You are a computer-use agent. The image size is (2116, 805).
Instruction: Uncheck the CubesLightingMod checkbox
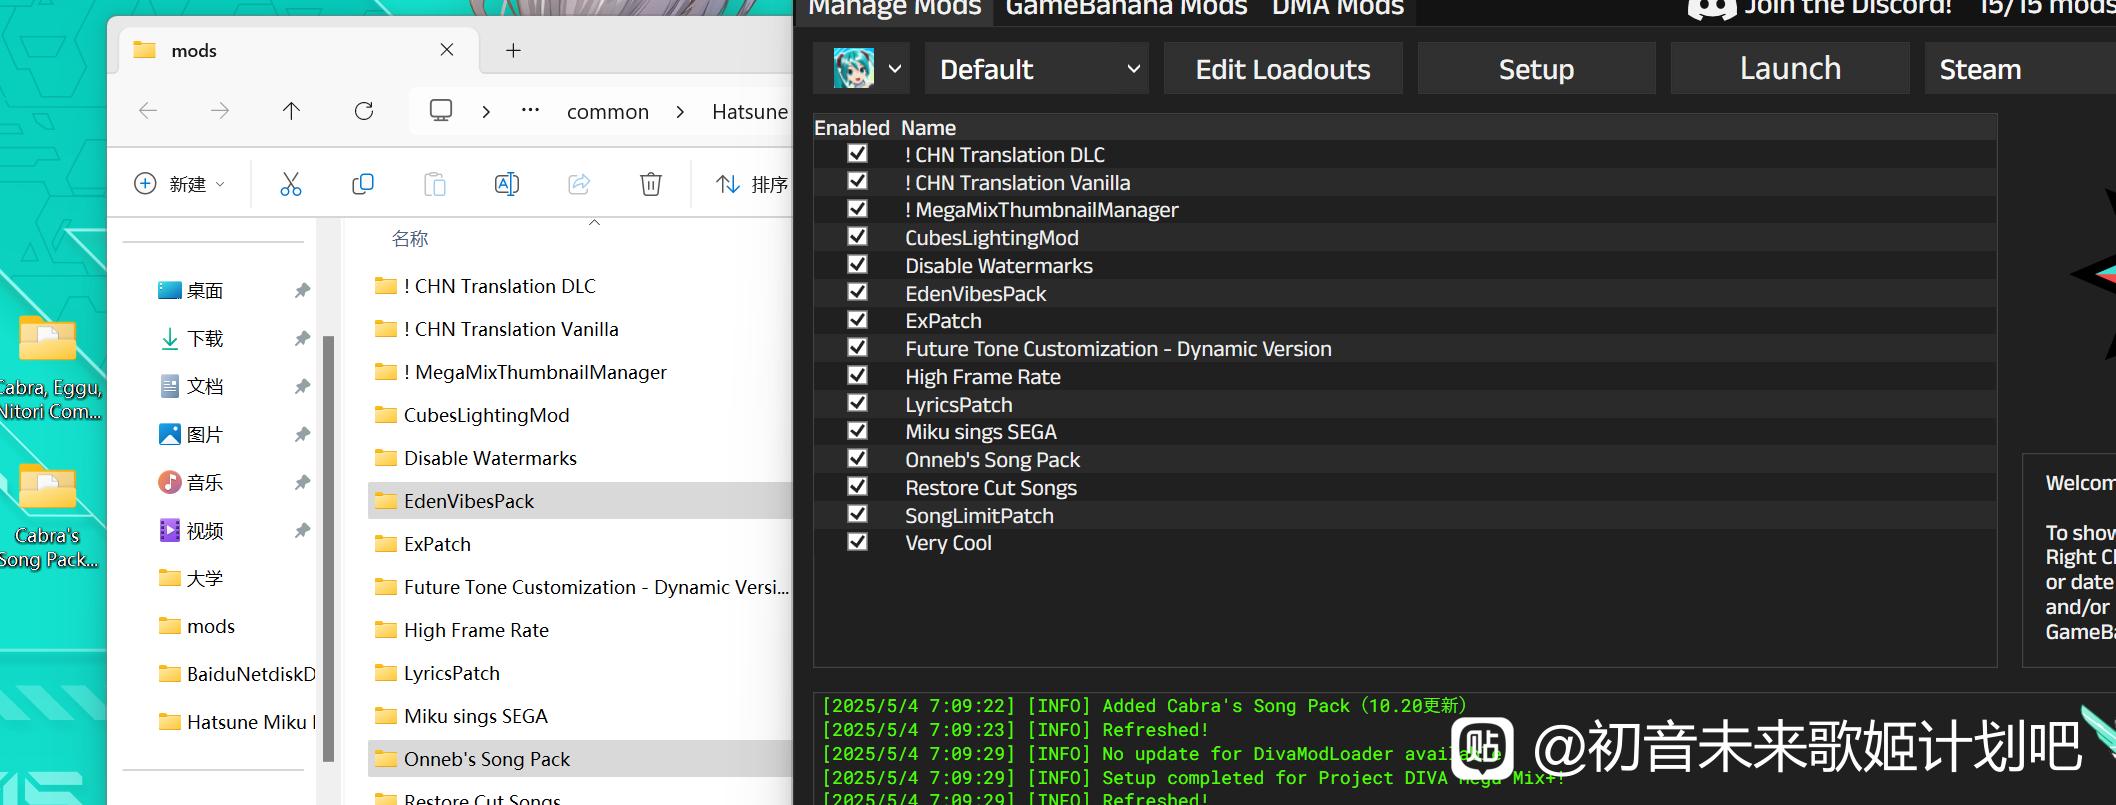(857, 237)
